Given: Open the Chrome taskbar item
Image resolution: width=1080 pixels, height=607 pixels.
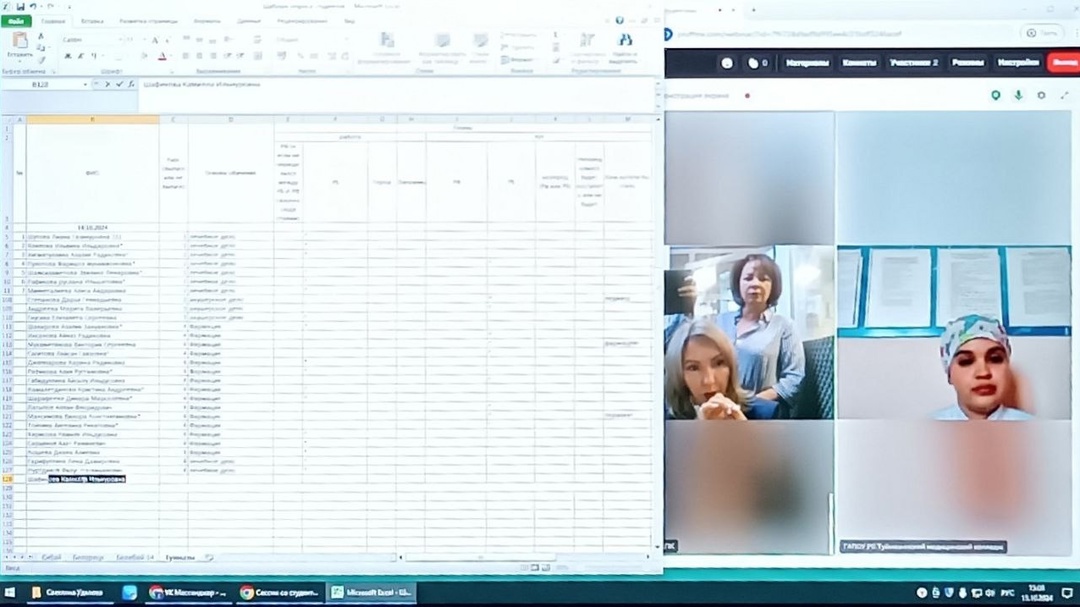Looking at the screenshot, I should click(279, 593).
